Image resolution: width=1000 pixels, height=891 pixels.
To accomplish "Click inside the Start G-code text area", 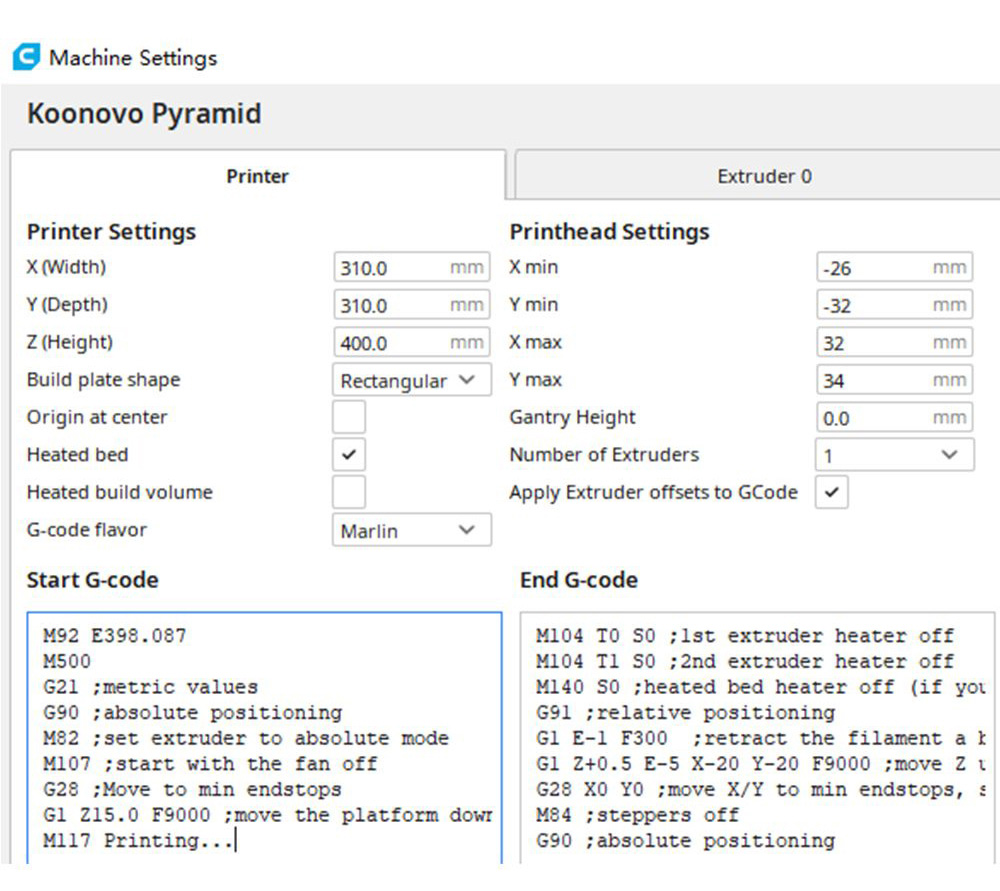I will 265,740.
